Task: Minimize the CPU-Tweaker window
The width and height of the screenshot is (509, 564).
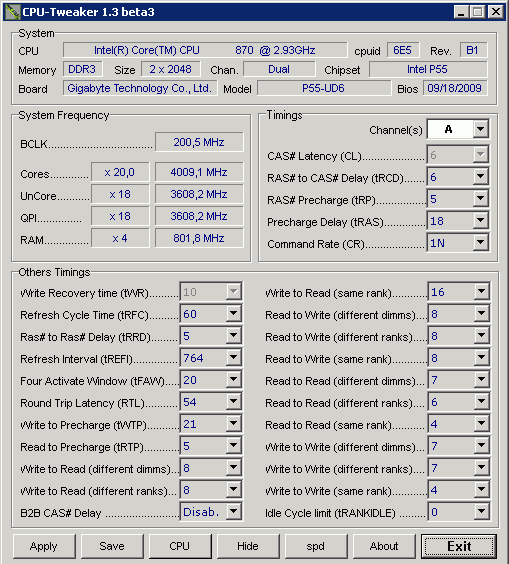Action: [x=462, y=12]
